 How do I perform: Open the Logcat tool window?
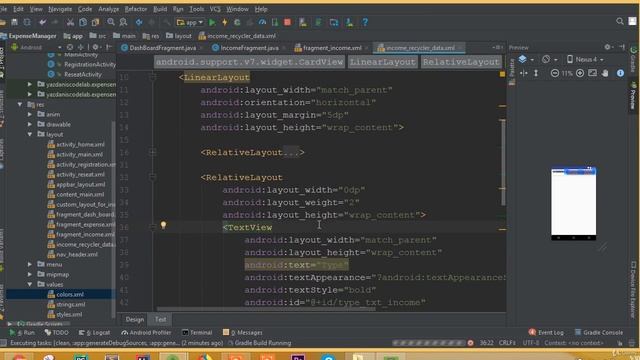click(x=95, y=333)
